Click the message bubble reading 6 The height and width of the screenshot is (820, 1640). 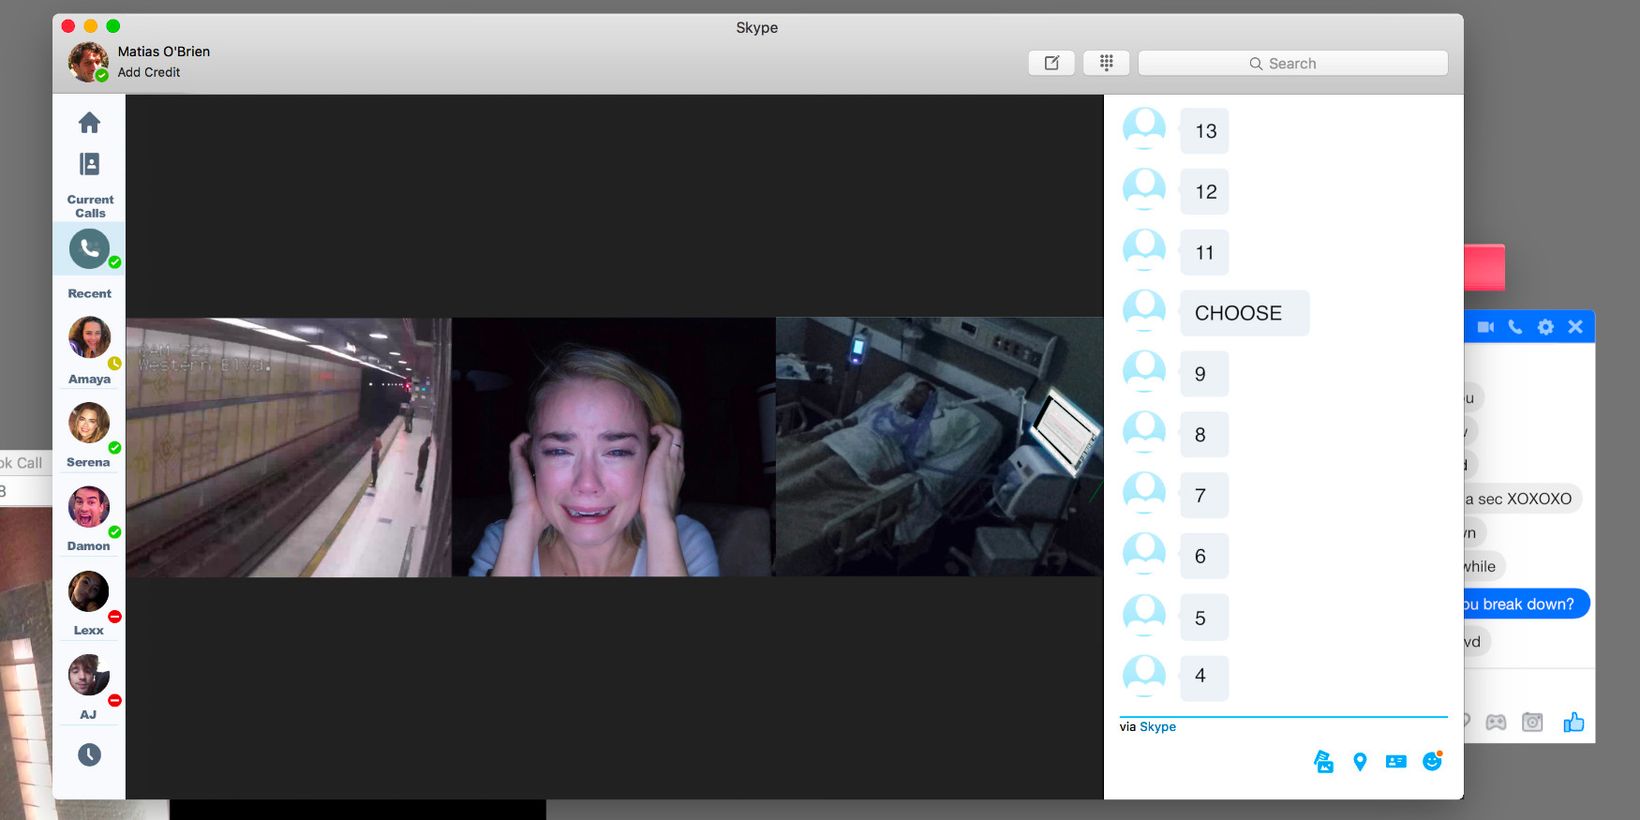(1204, 556)
